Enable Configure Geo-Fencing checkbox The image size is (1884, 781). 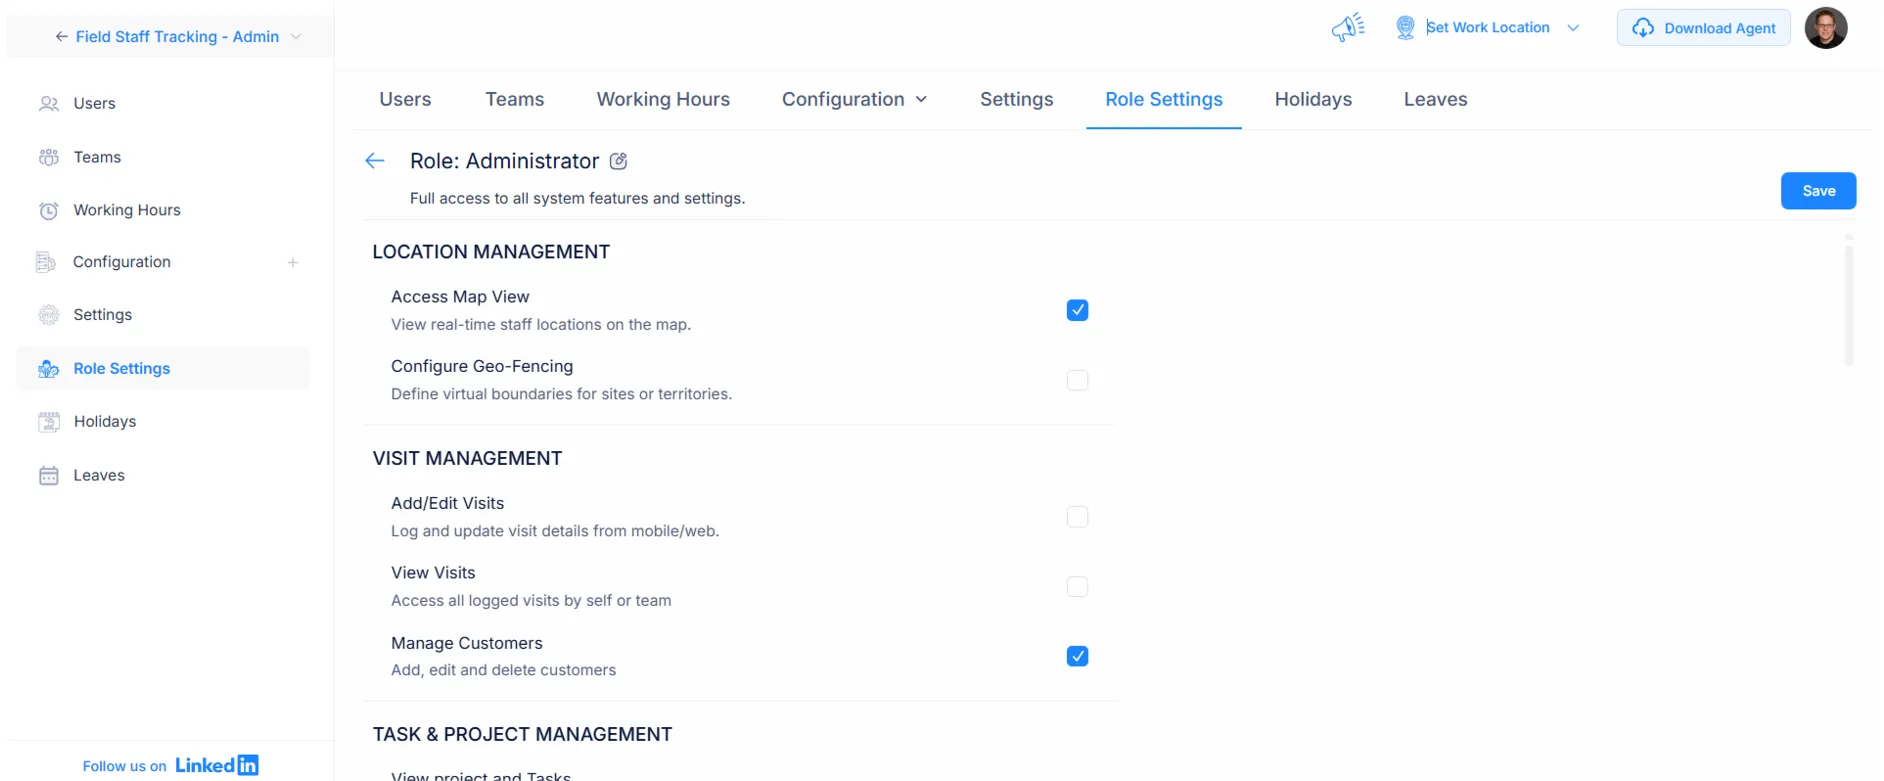(1077, 380)
